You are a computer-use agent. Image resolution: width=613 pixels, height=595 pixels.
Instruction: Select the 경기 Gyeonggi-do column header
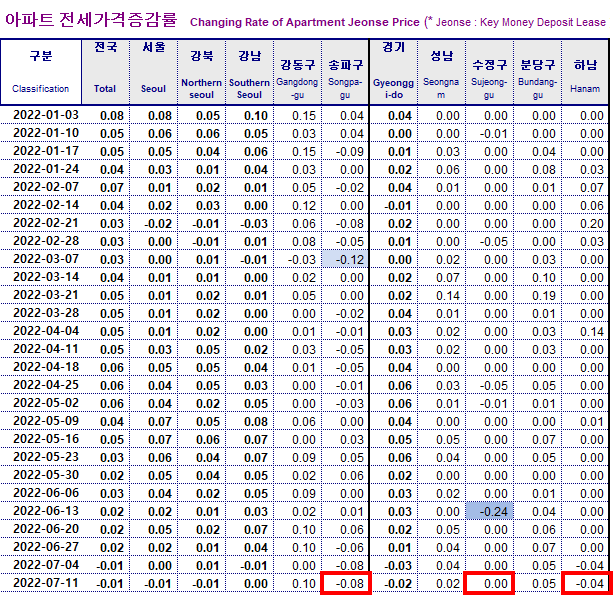click(x=393, y=72)
